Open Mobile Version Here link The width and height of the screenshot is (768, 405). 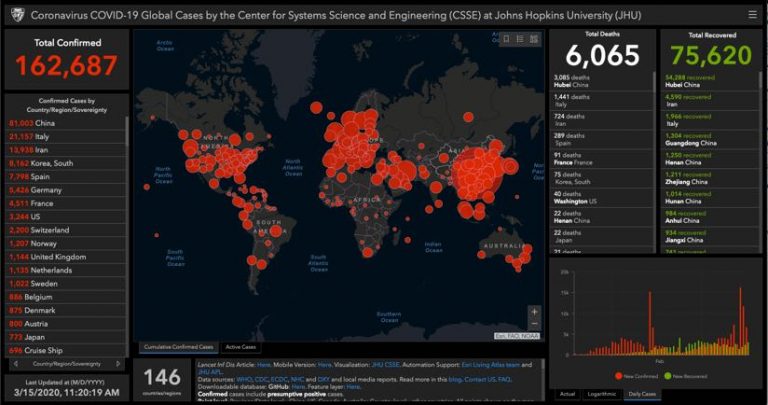click(324, 365)
